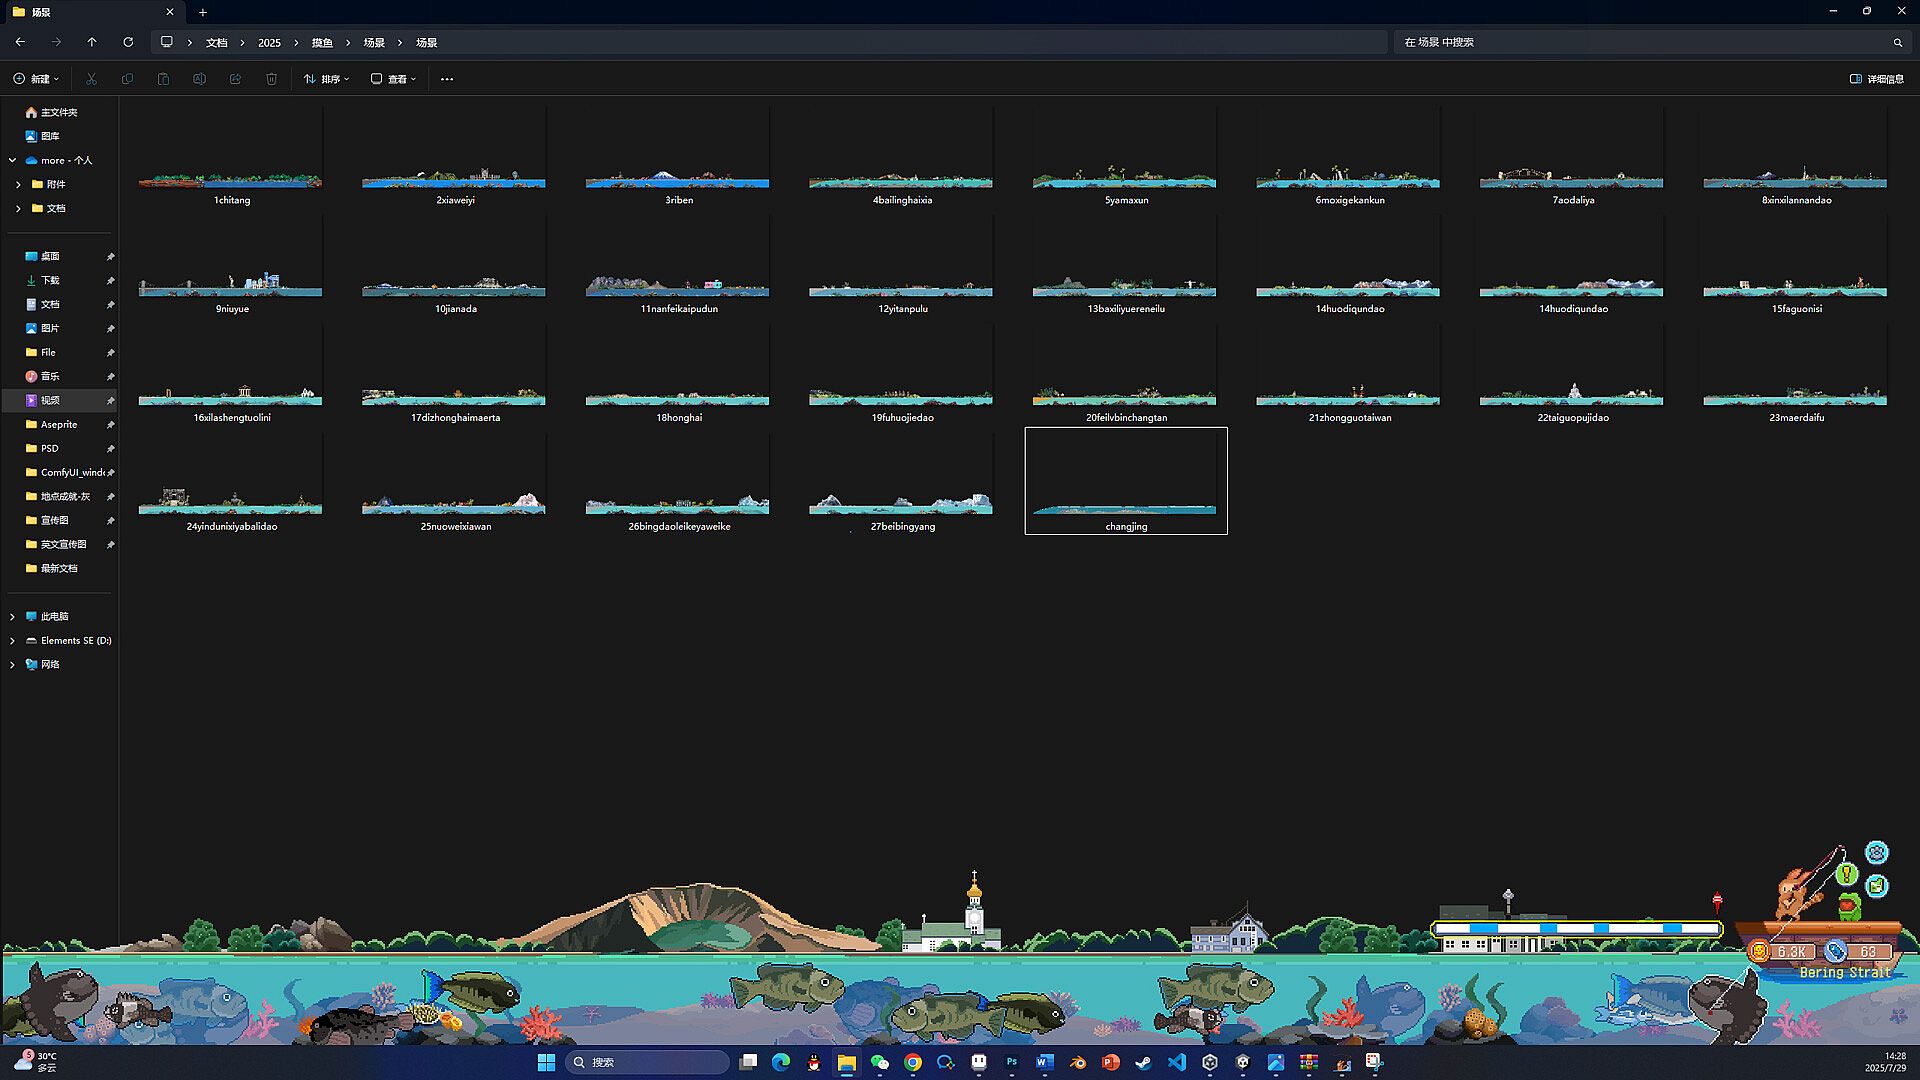
Task: Click the Cut scissors icon in toolbar
Action: (x=91, y=79)
